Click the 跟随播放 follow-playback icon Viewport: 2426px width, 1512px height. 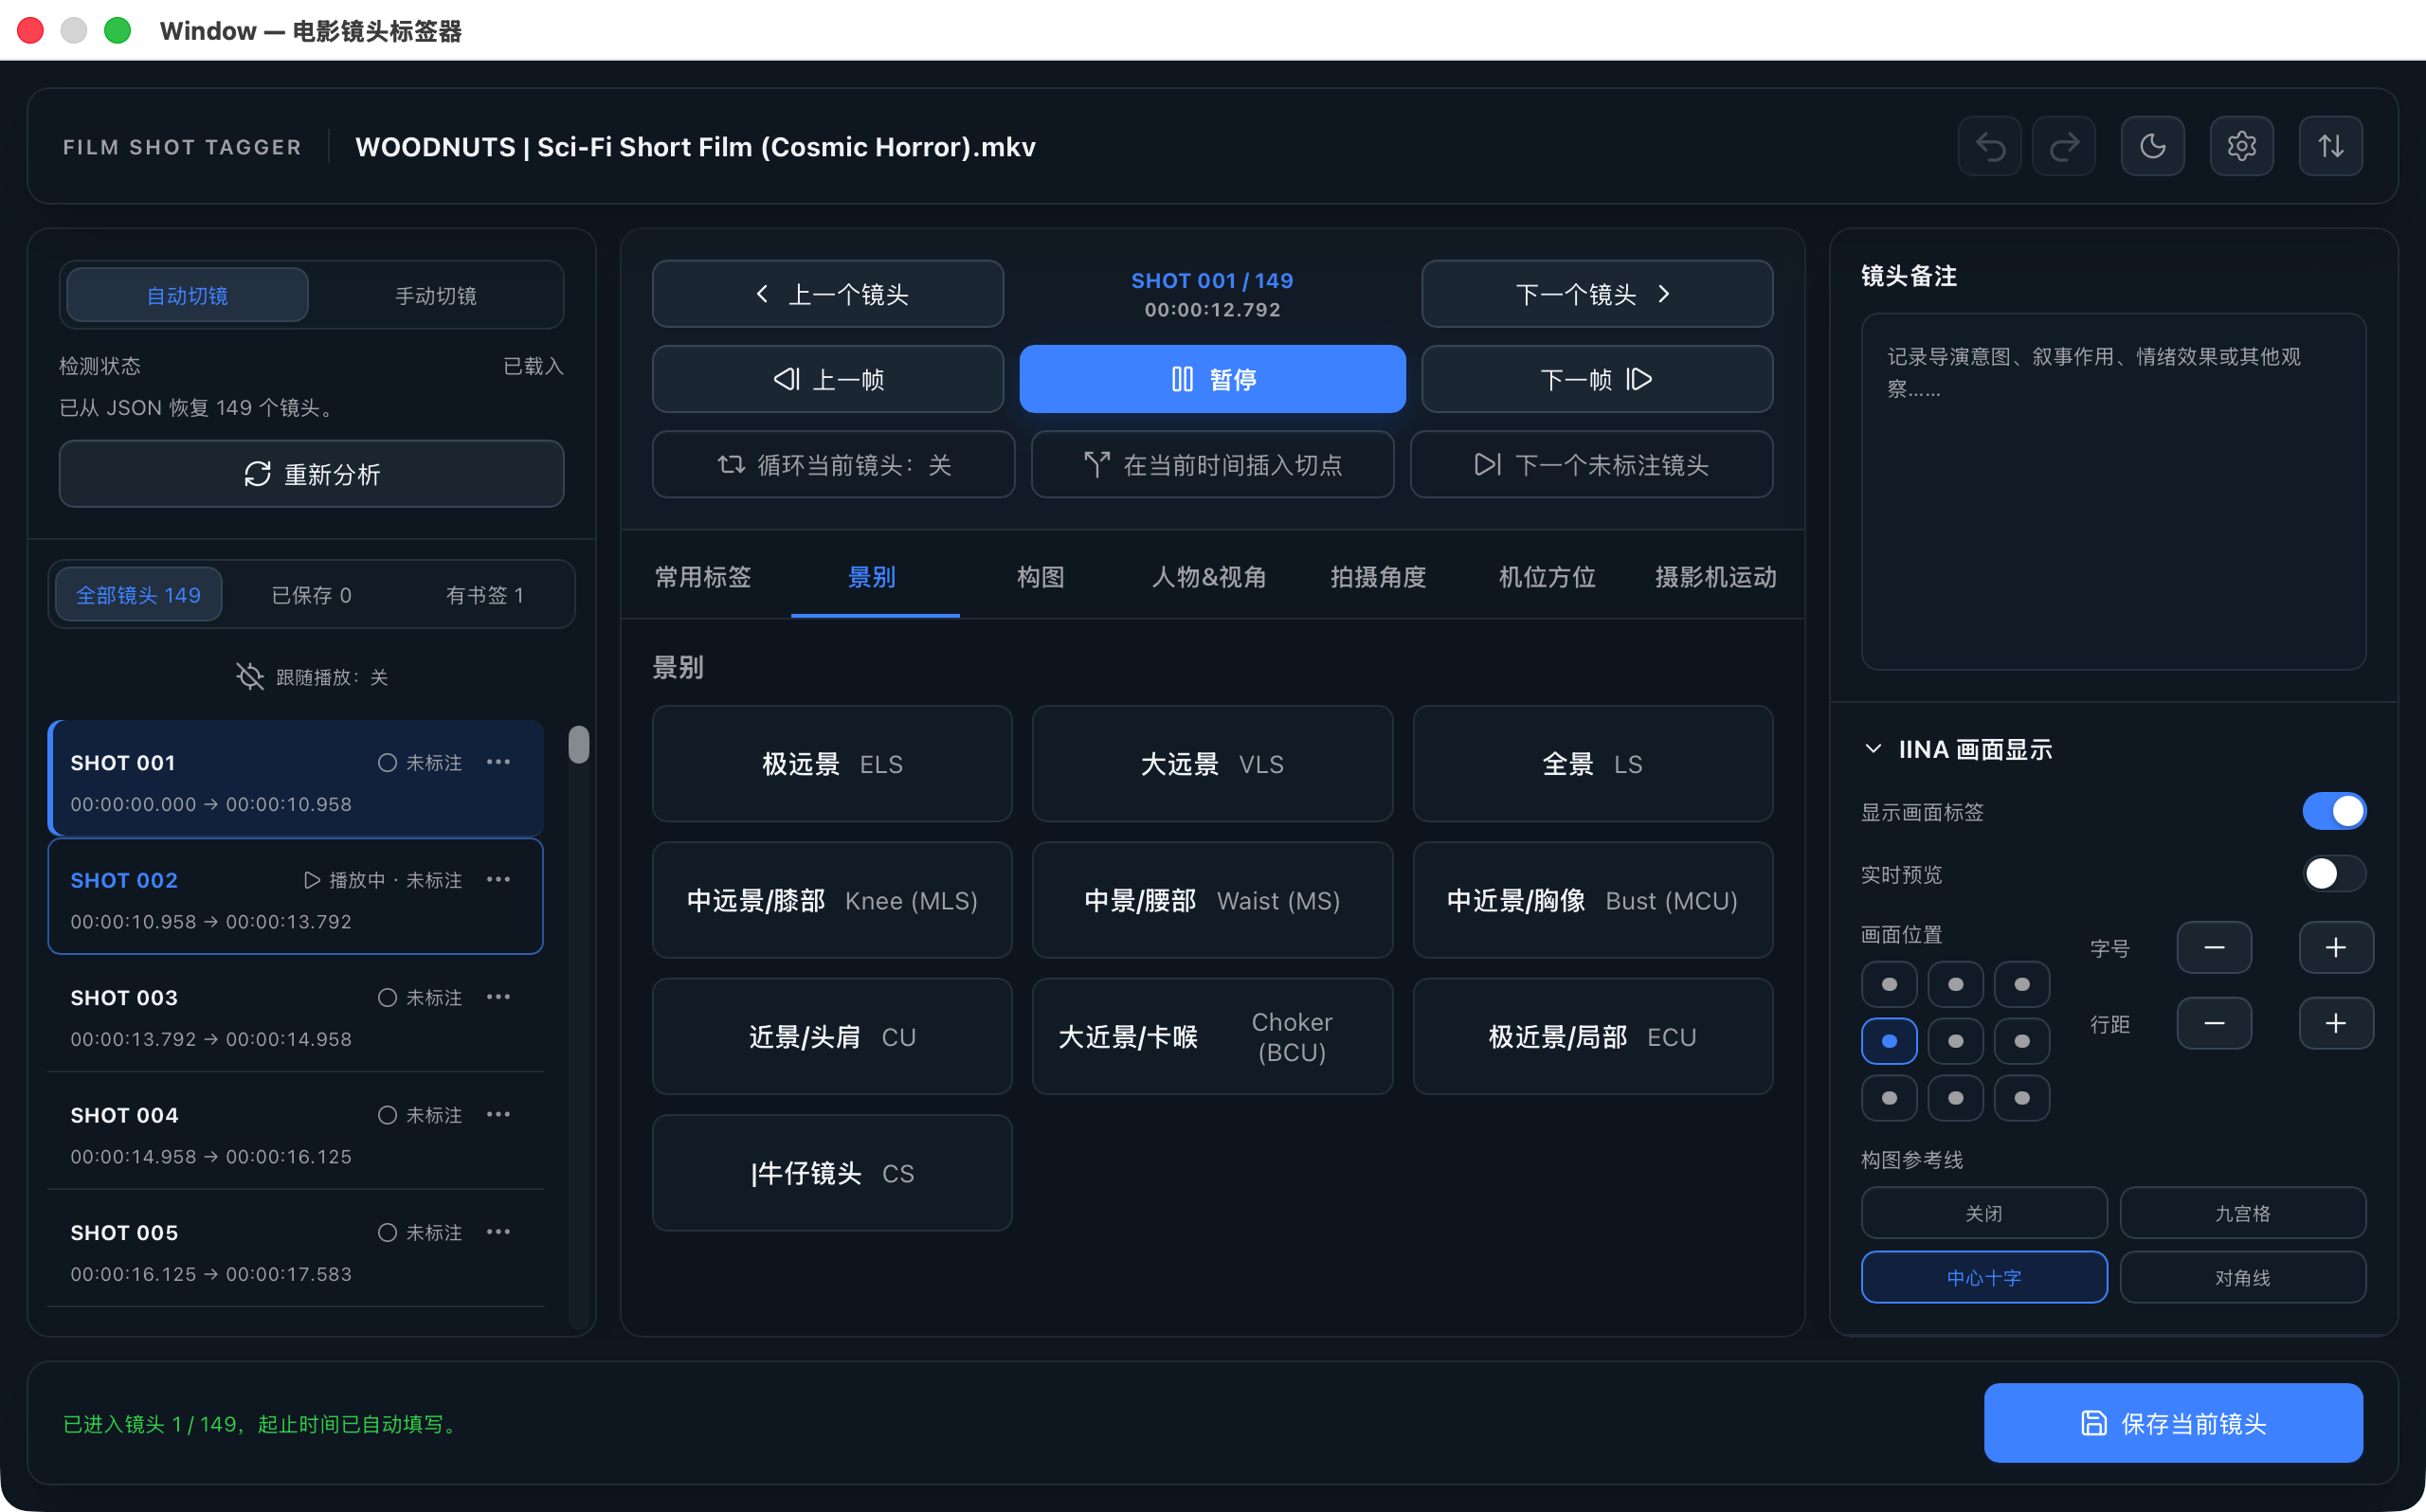click(249, 677)
